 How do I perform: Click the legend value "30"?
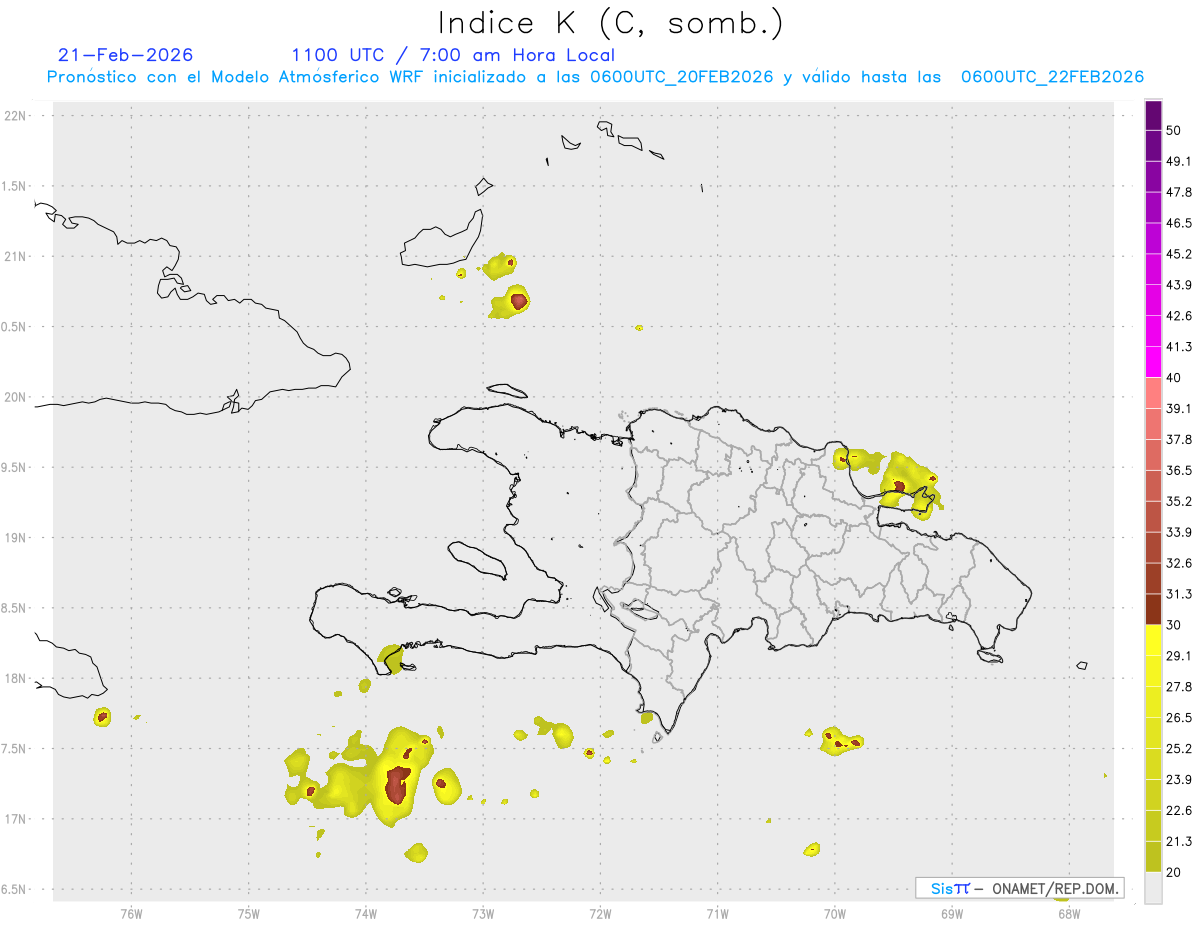pyautogui.click(x=1173, y=625)
